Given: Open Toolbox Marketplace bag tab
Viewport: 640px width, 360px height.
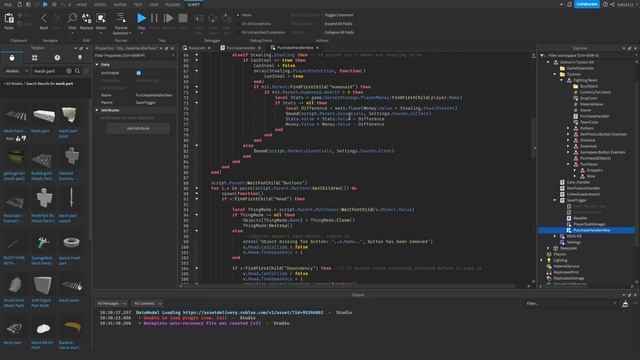Looking at the screenshot, I should [x=12, y=58].
